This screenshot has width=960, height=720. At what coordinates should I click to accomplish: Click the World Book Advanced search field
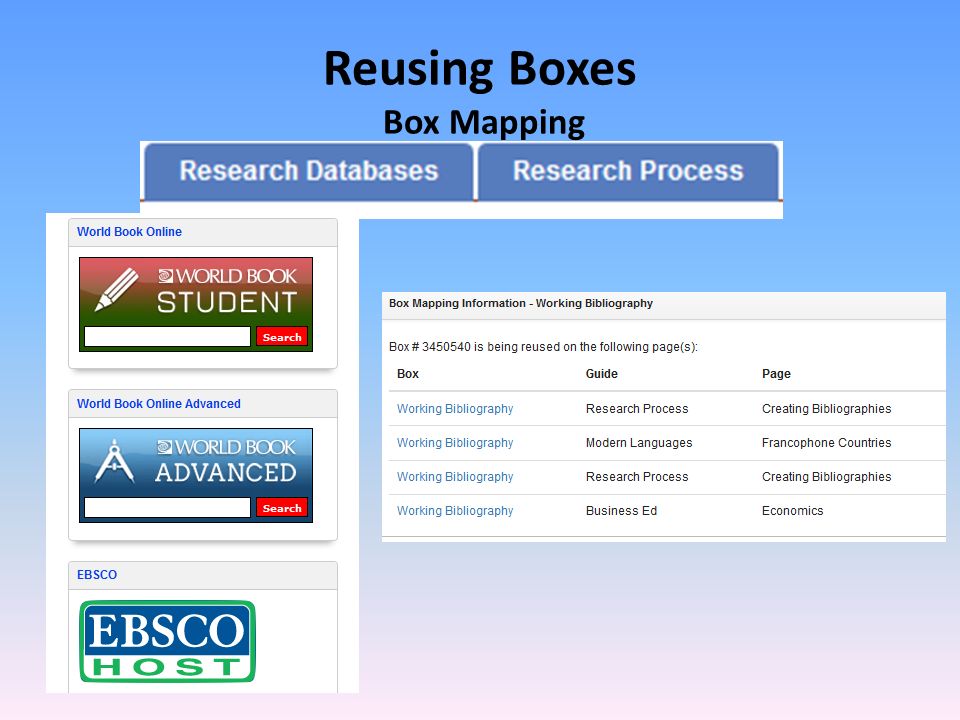pyautogui.click(x=167, y=507)
